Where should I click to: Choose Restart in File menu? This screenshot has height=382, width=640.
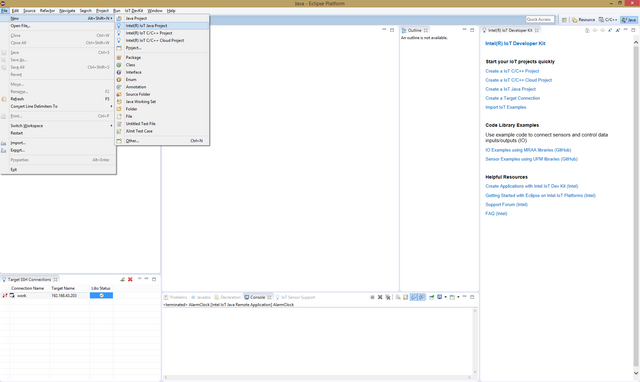click(x=58, y=133)
